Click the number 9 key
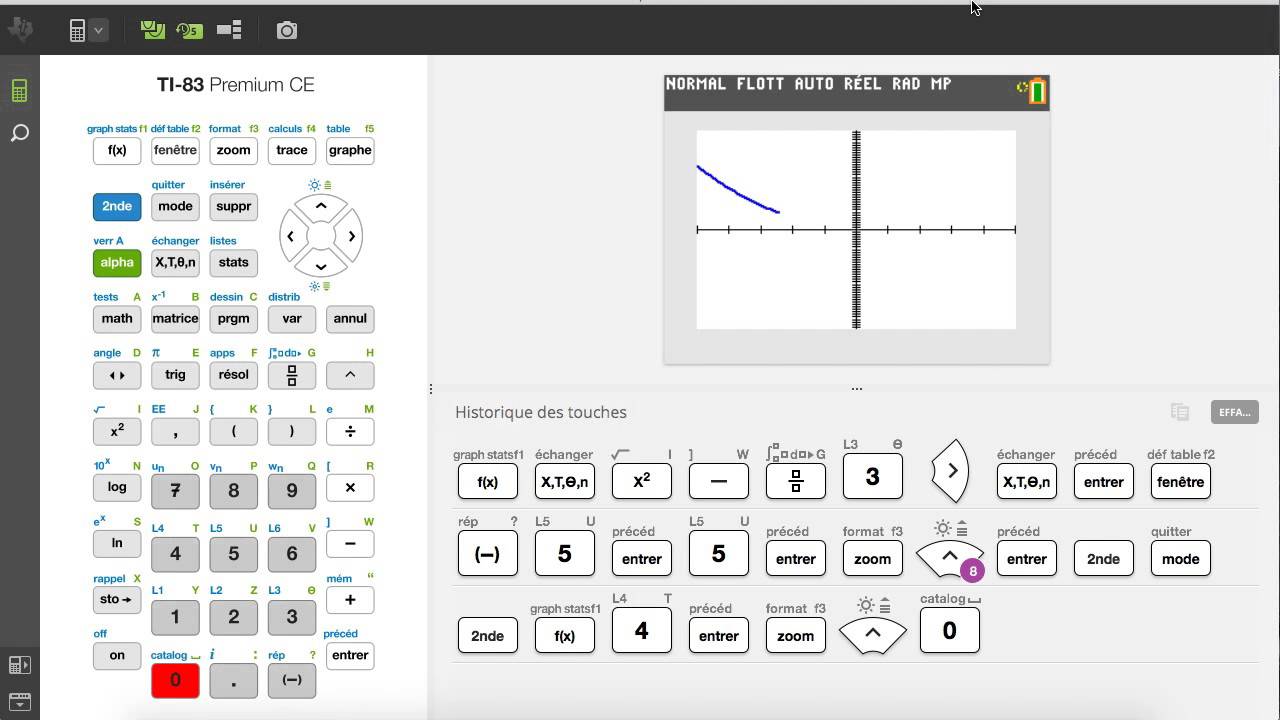The height and width of the screenshot is (720, 1280). [x=292, y=491]
